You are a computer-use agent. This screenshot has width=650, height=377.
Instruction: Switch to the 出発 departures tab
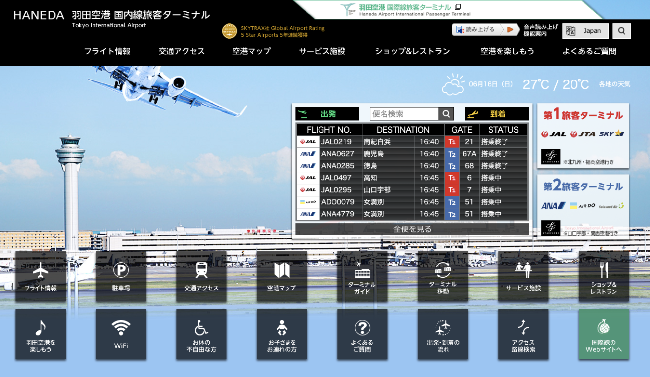(x=327, y=114)
